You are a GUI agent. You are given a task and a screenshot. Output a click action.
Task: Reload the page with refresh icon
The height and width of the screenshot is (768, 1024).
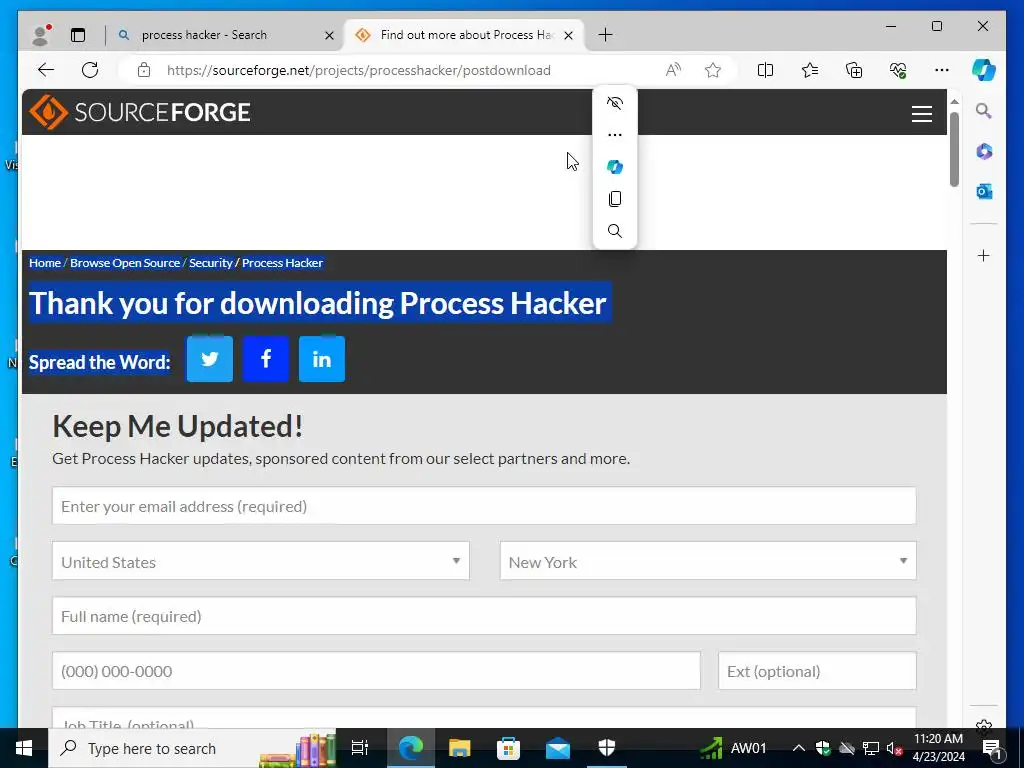tap(90, 70)
